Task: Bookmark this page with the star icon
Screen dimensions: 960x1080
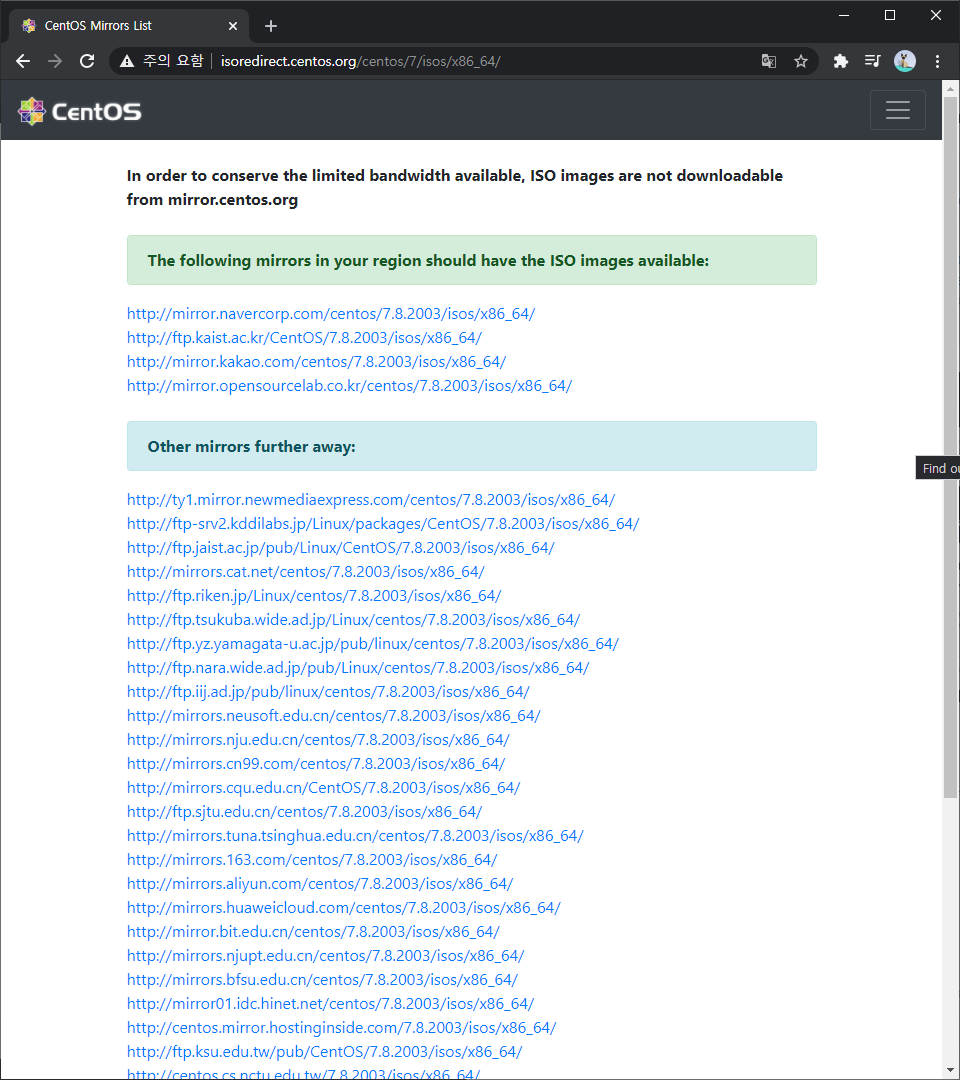Action: [x=800, y=61]
